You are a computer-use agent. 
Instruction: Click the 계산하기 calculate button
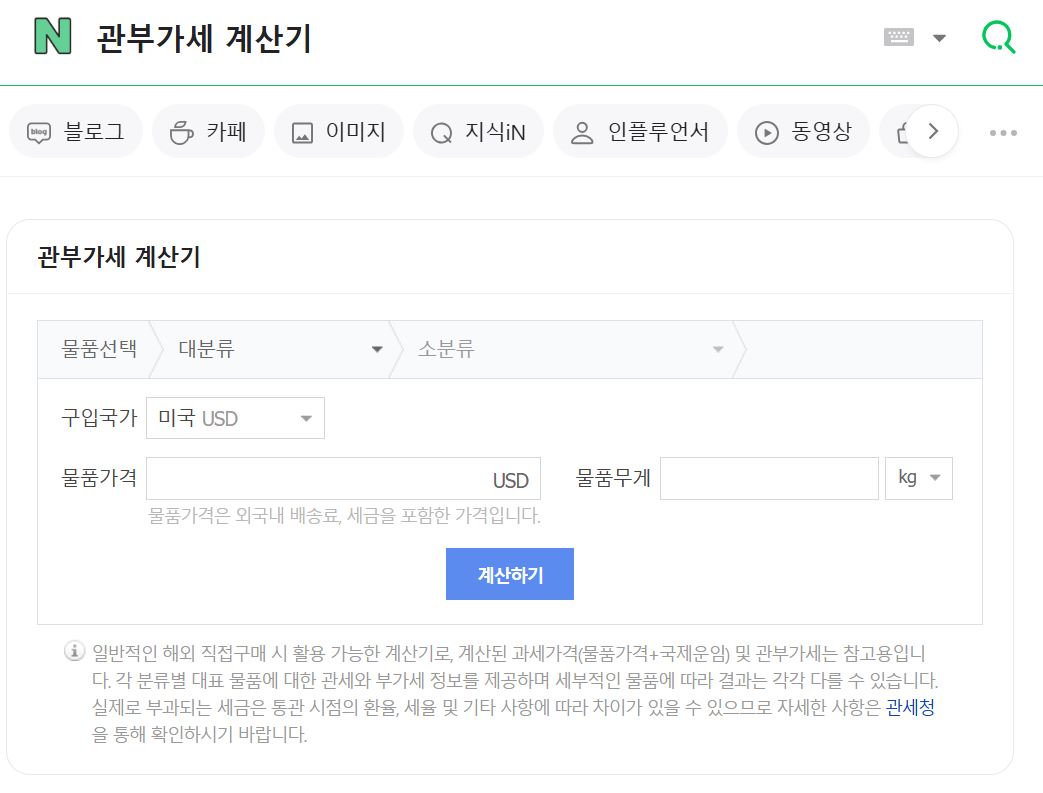[510, 573]
